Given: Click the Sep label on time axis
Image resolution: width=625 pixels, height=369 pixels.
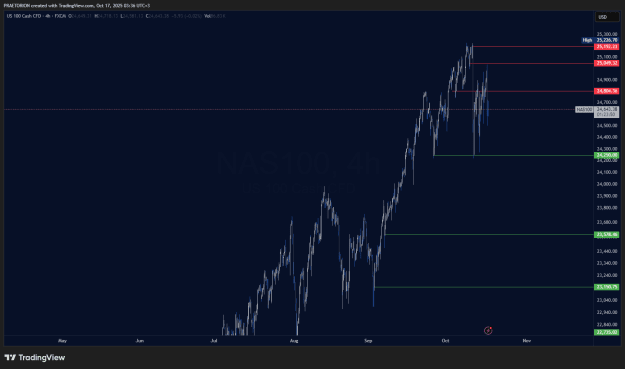Looking at the screenshot, I should pos(368,341).
